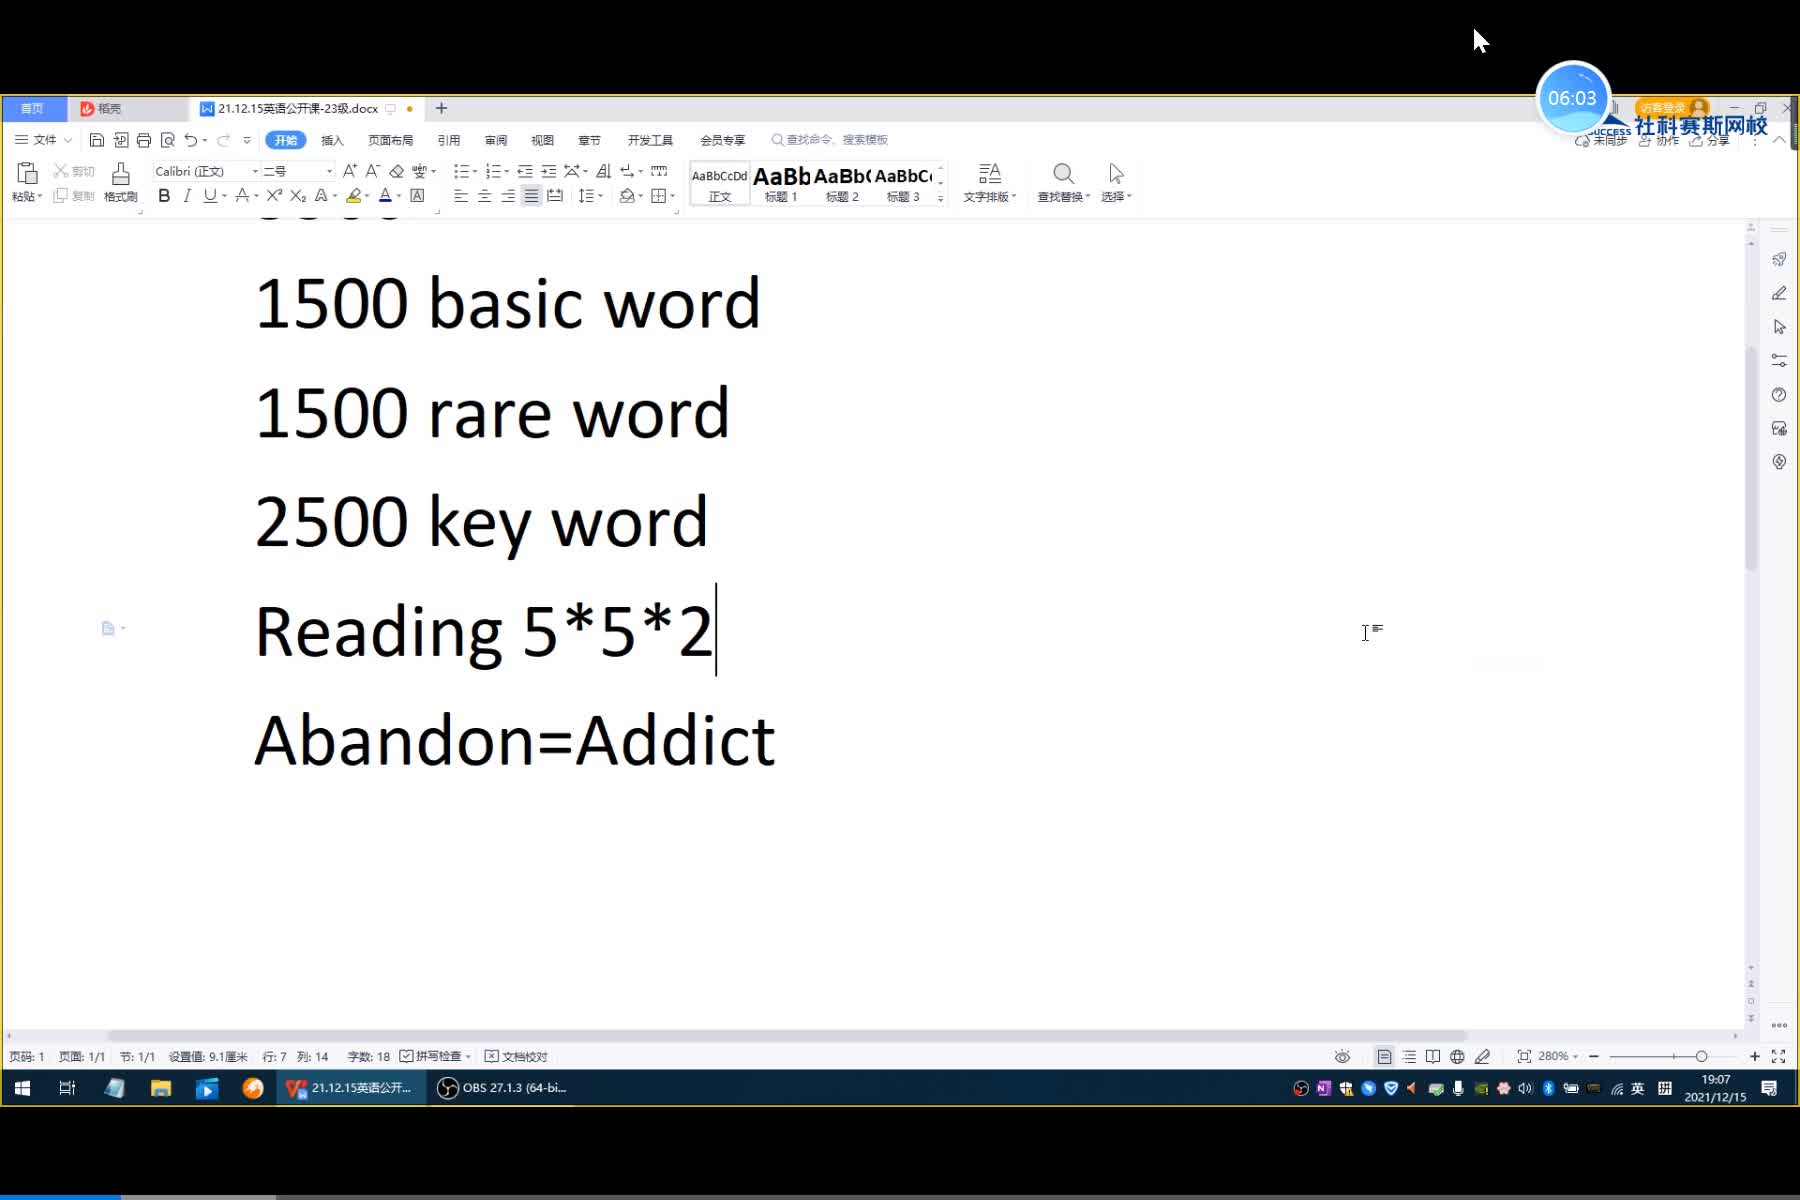
Task: Open the font name Calibri dropdown
Action: [255, 171]
